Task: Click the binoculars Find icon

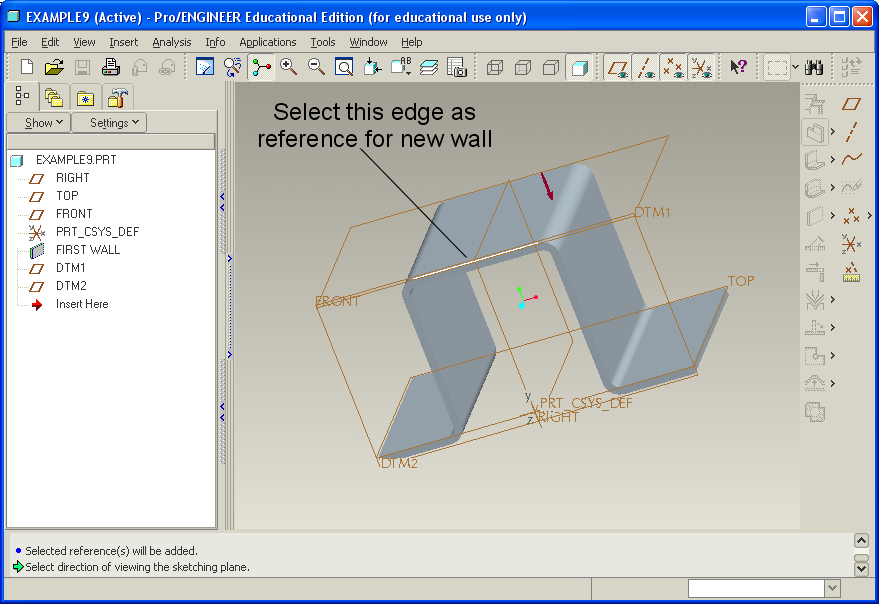Action: pyautogui.click(x=814, y=67)
